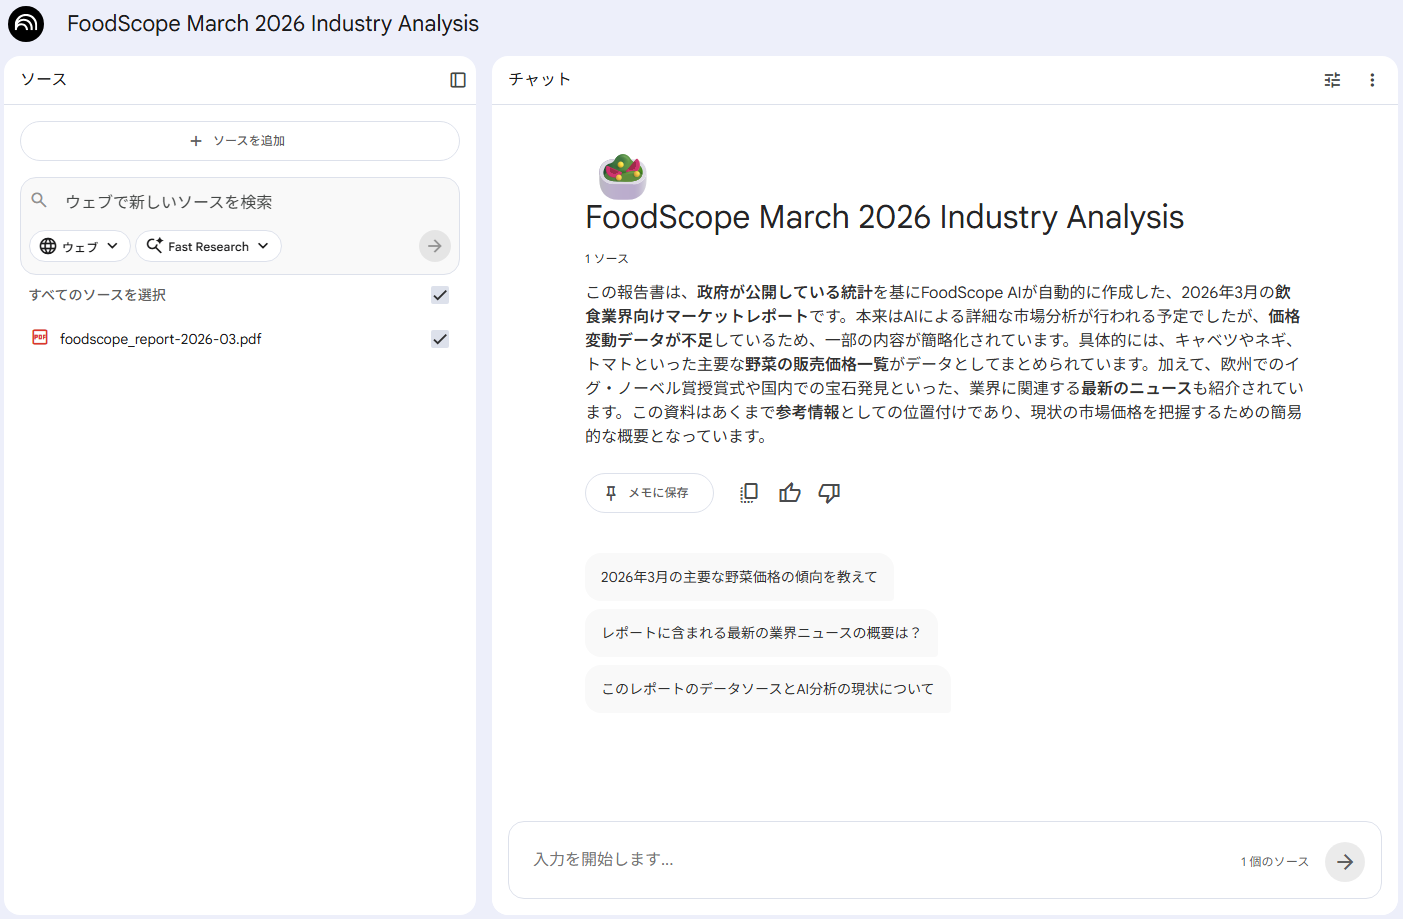Click the 1個のソース indicator in chat box
This screenshot has height=919, width=1403.
1275,862
